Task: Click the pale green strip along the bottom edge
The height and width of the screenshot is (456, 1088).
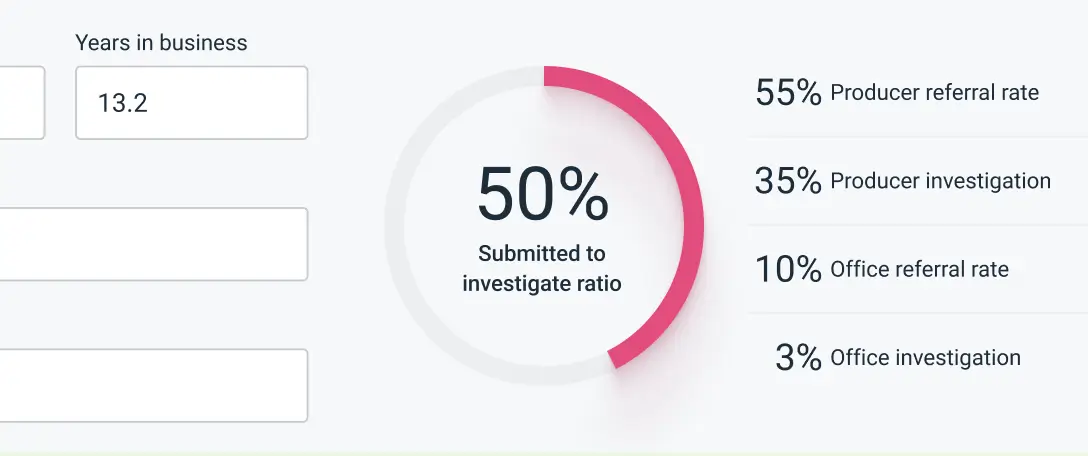Action: [x=544, y=453]
